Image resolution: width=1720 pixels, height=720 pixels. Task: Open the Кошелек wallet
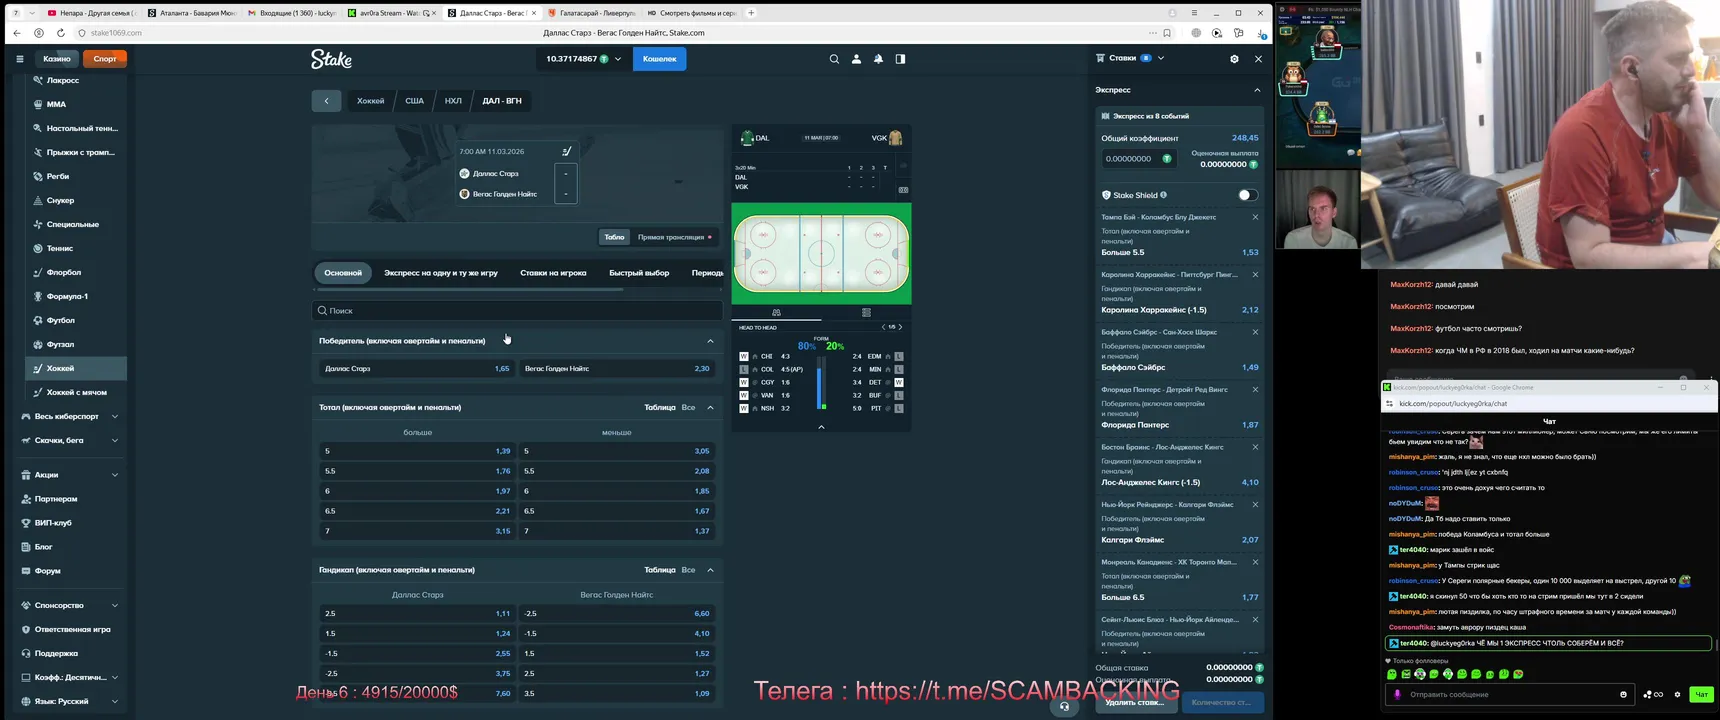659,59
